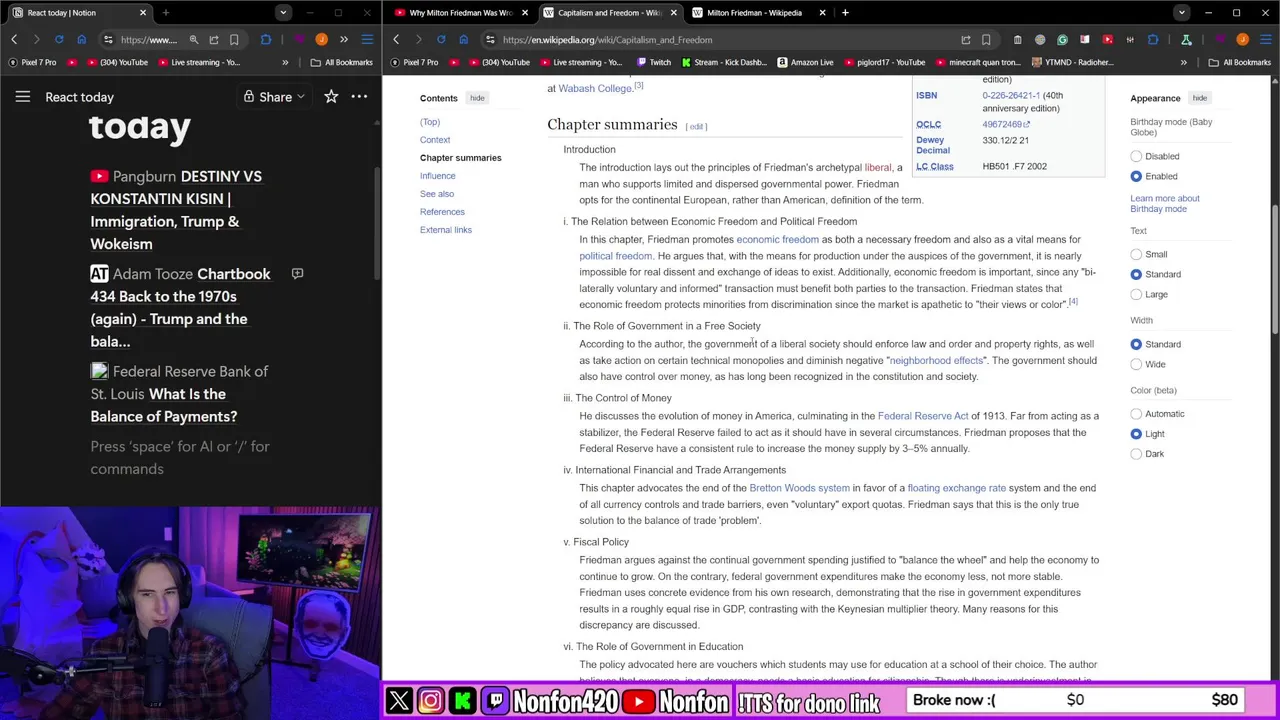Hide the Contents sidebar
The height and width of the screenshot is (720, 1280).
(x=477, y=98)
